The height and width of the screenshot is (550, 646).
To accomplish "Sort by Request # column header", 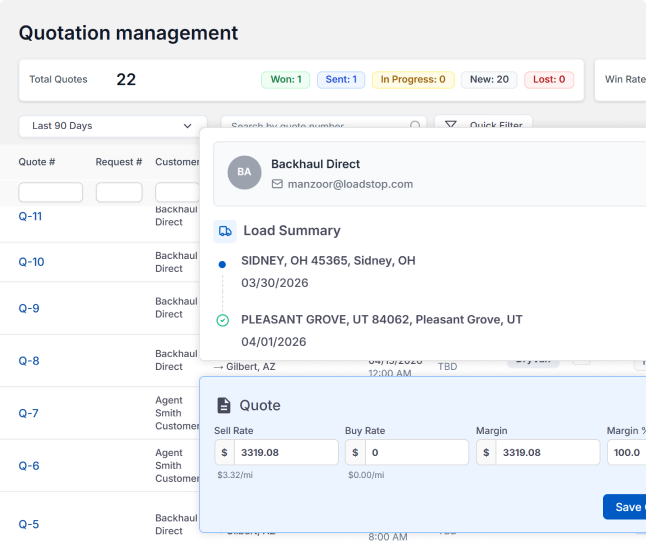I will (119, 162).
